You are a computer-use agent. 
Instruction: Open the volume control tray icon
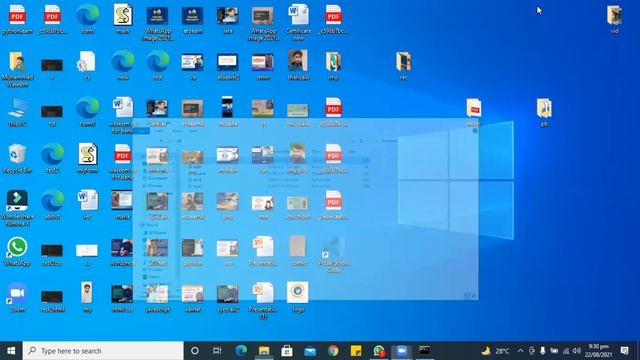pos(577,351)
